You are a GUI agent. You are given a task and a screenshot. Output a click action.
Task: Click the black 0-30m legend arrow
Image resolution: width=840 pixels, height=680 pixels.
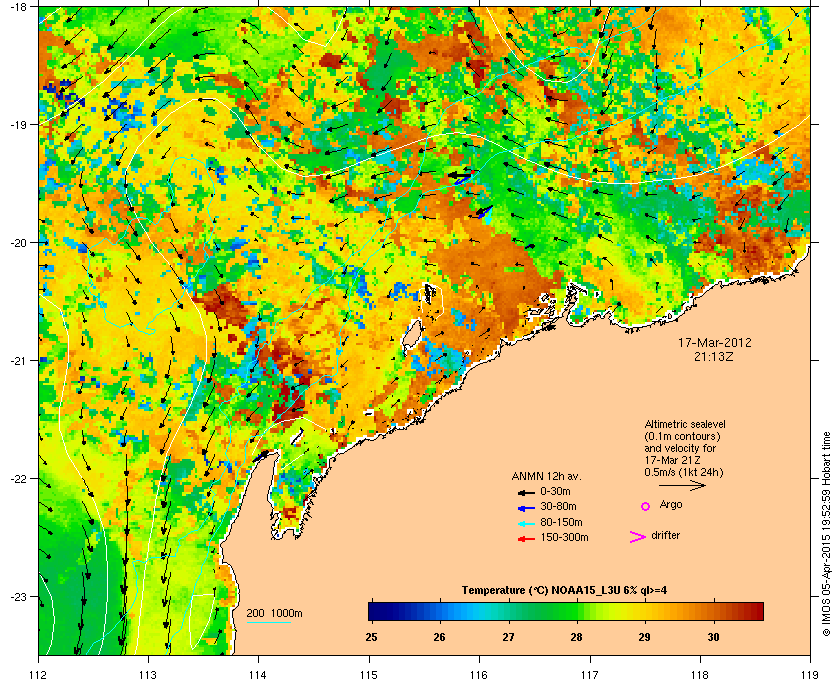[x=526, y=492]
